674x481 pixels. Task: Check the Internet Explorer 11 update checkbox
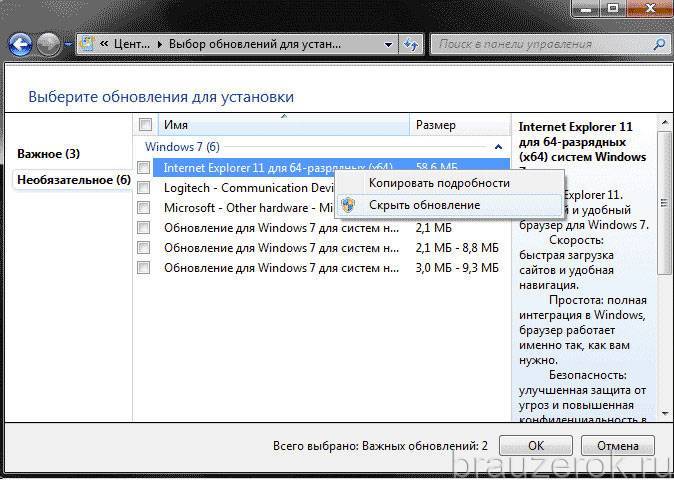click(144, 167)
